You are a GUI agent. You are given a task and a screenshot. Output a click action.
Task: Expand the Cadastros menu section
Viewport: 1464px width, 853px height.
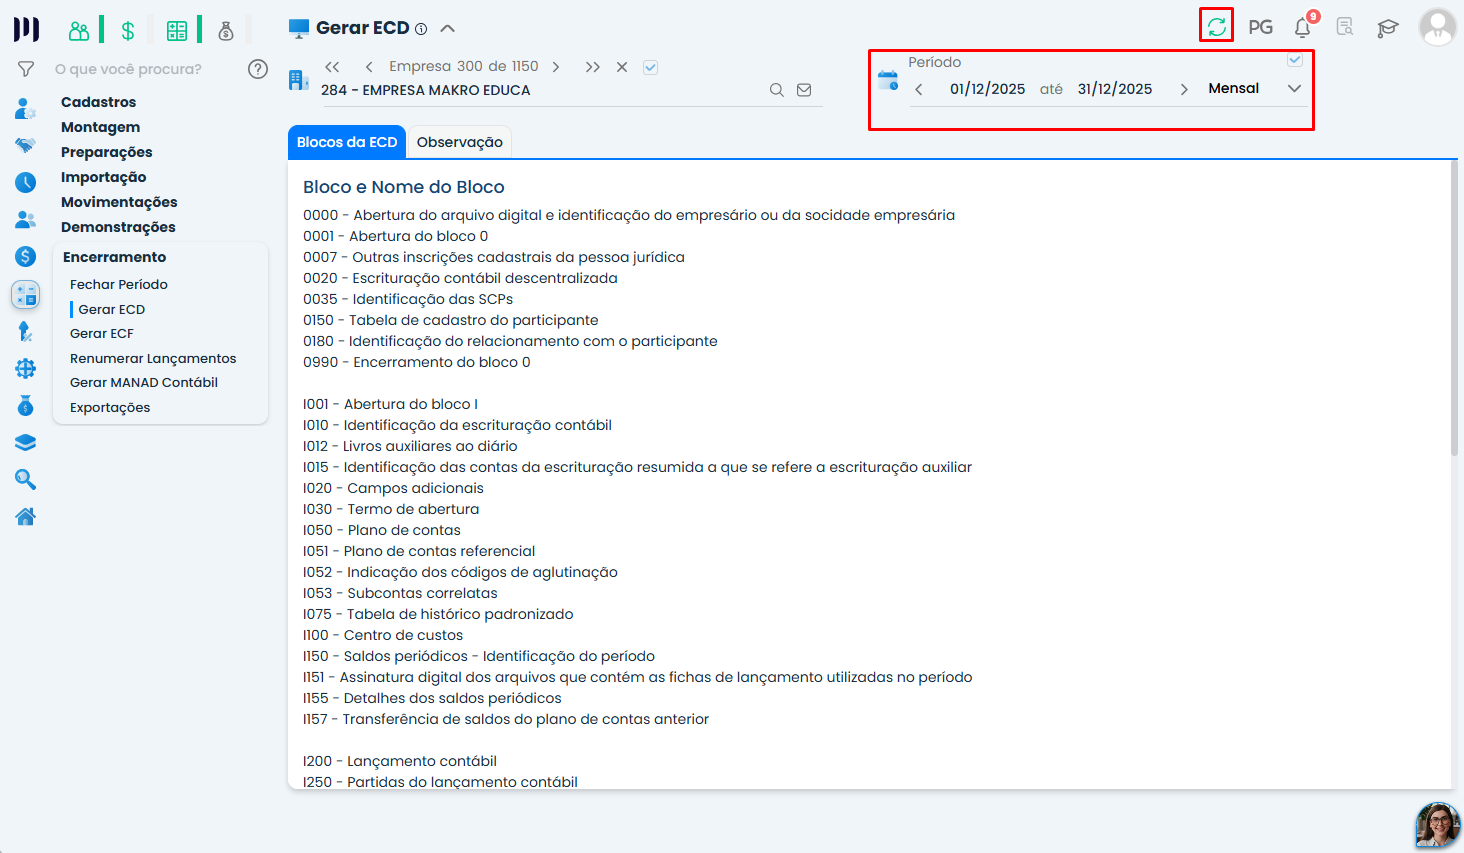(99, 102)
